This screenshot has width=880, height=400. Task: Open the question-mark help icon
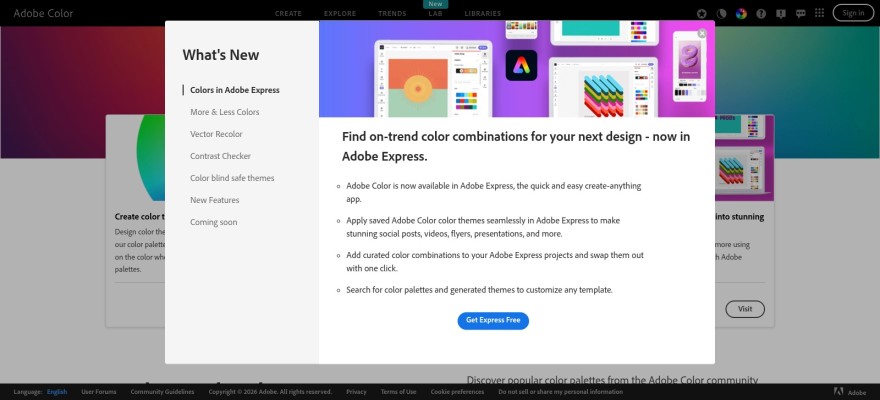click(x=761, y=13)
